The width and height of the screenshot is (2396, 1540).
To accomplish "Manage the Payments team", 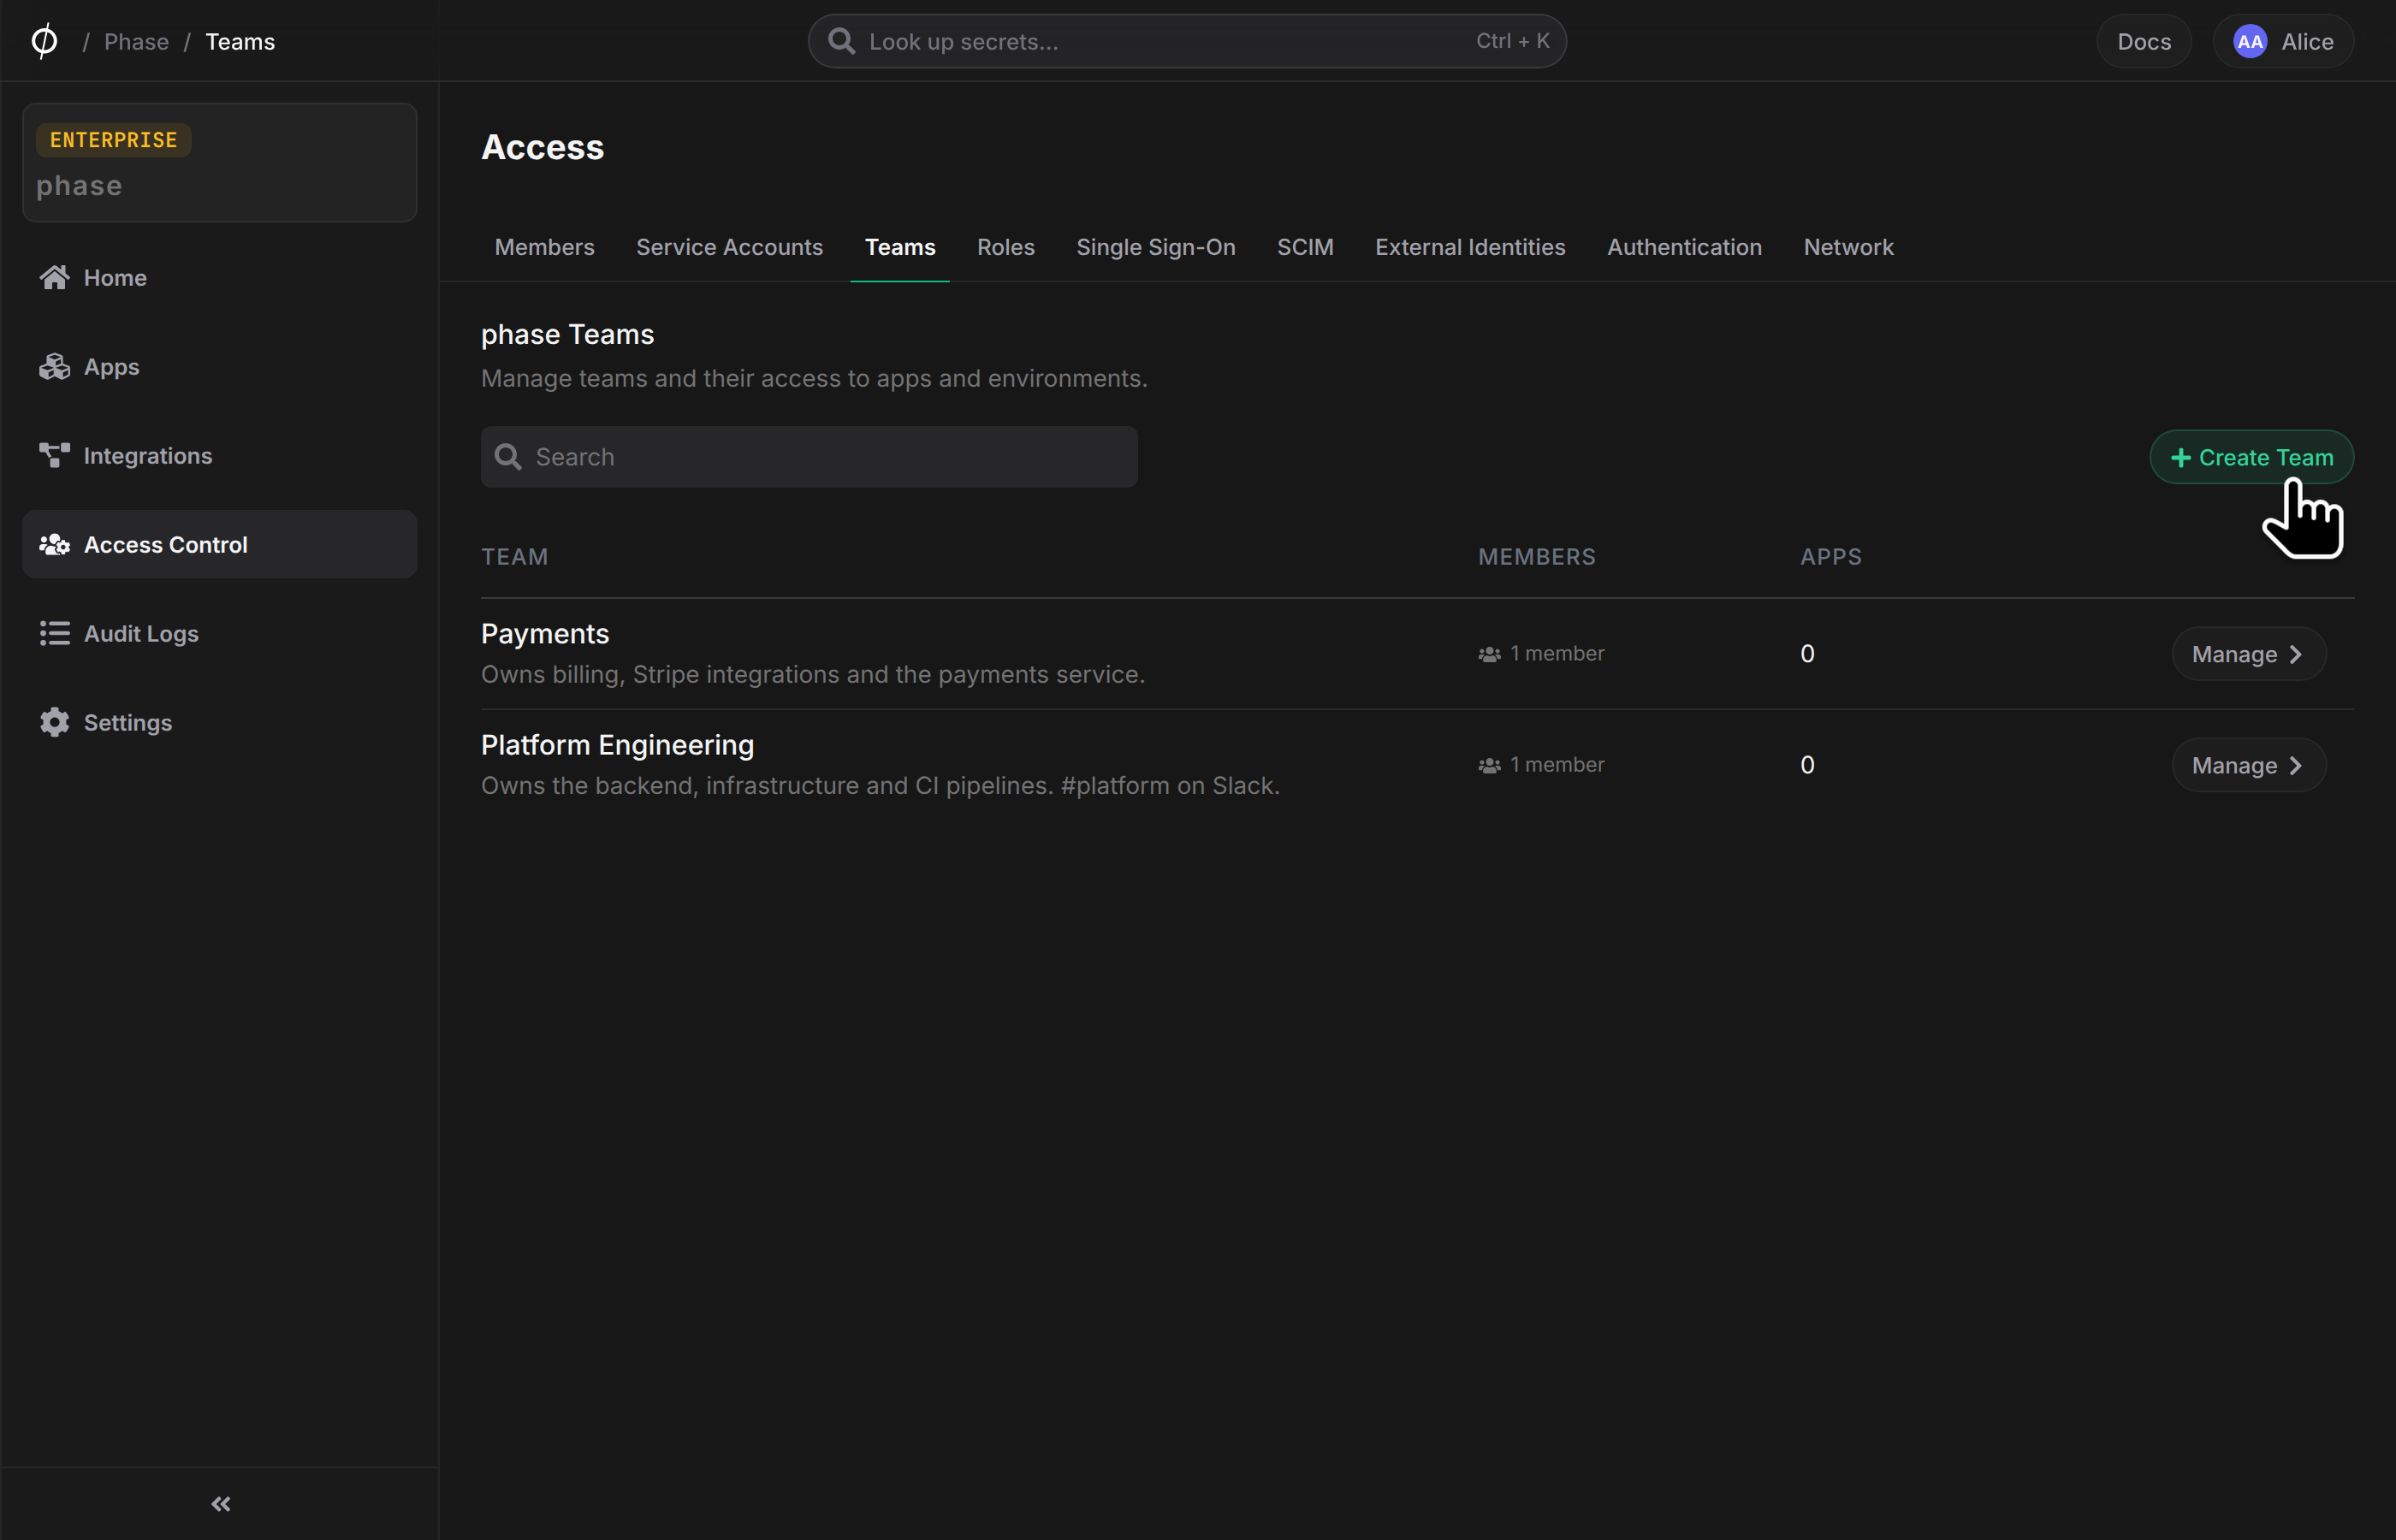I will coord(2248,654).
